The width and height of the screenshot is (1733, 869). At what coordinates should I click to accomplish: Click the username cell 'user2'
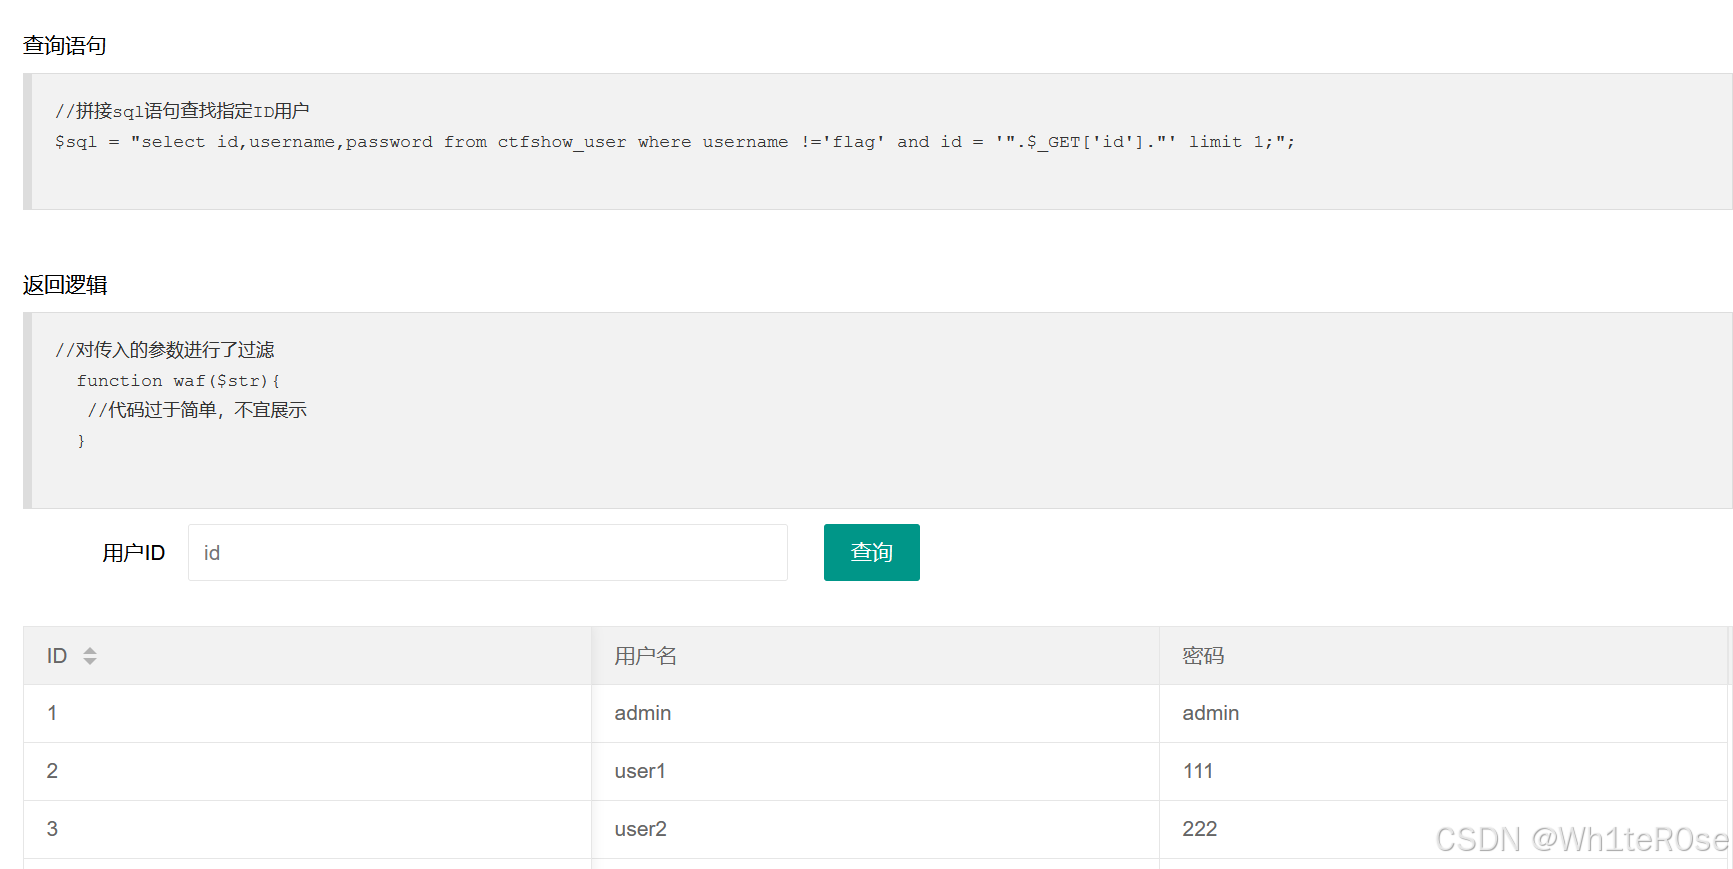click(x=875, y=829)
